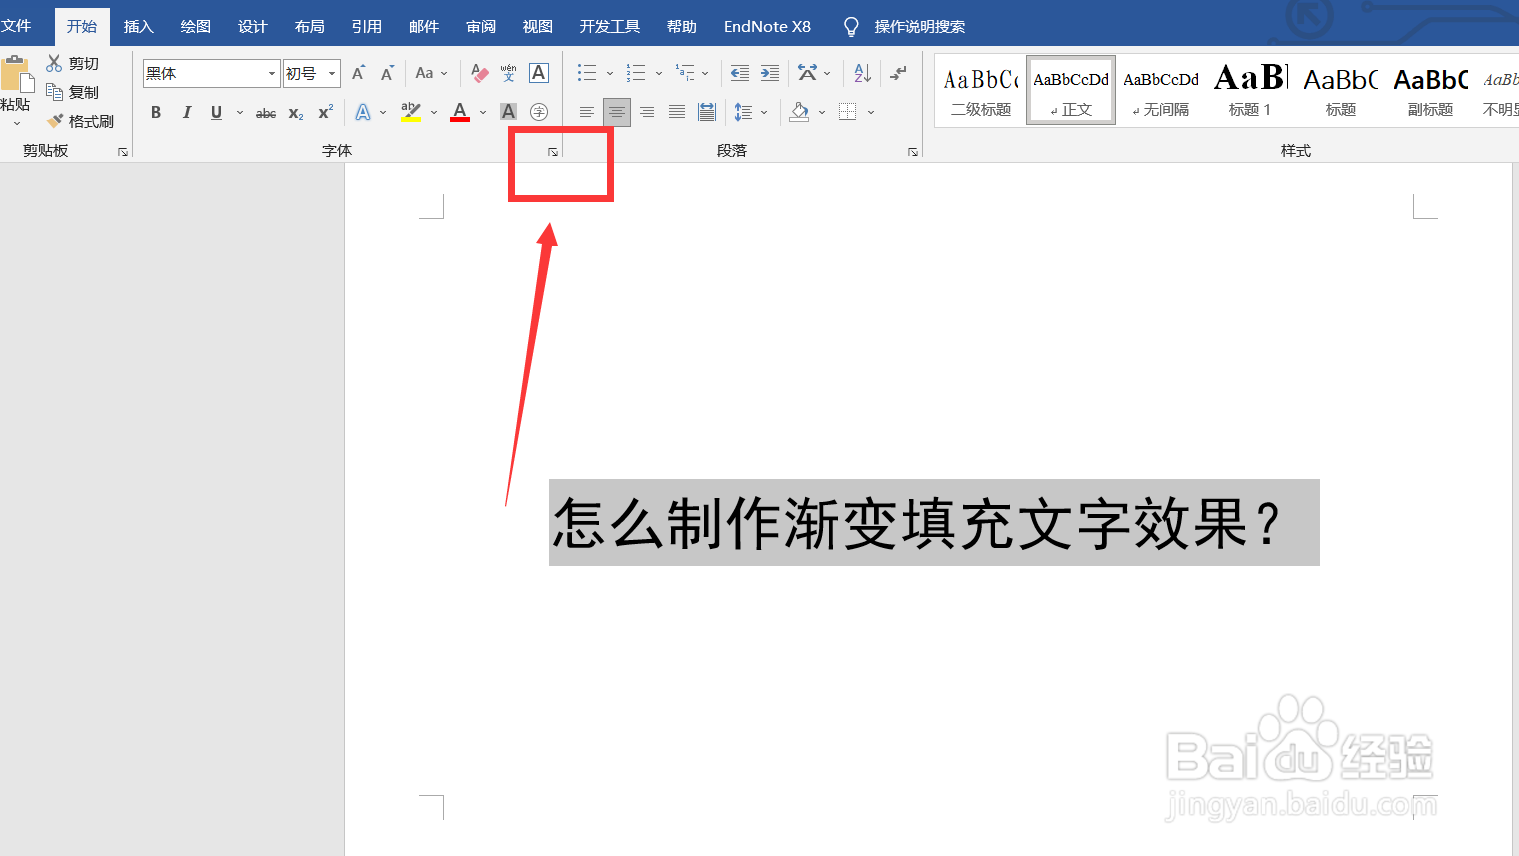
Task: Open Change Case Aa dropdown
Action: click(432, 73)
